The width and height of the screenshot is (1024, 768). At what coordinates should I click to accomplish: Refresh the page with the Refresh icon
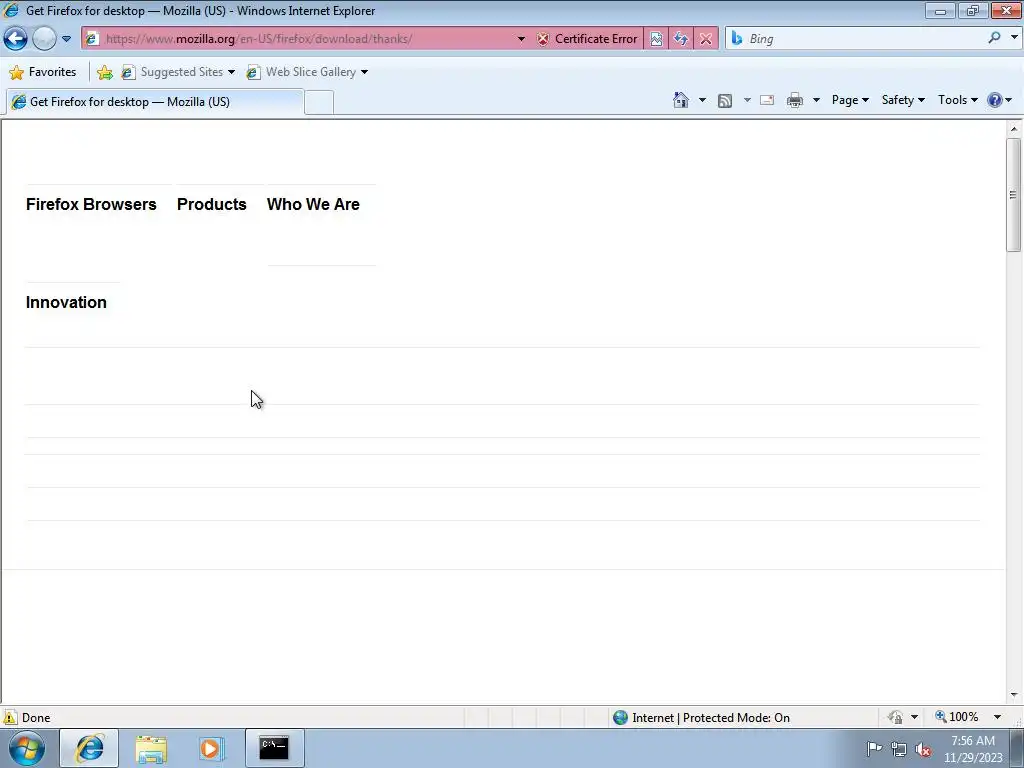click(681, 39)
